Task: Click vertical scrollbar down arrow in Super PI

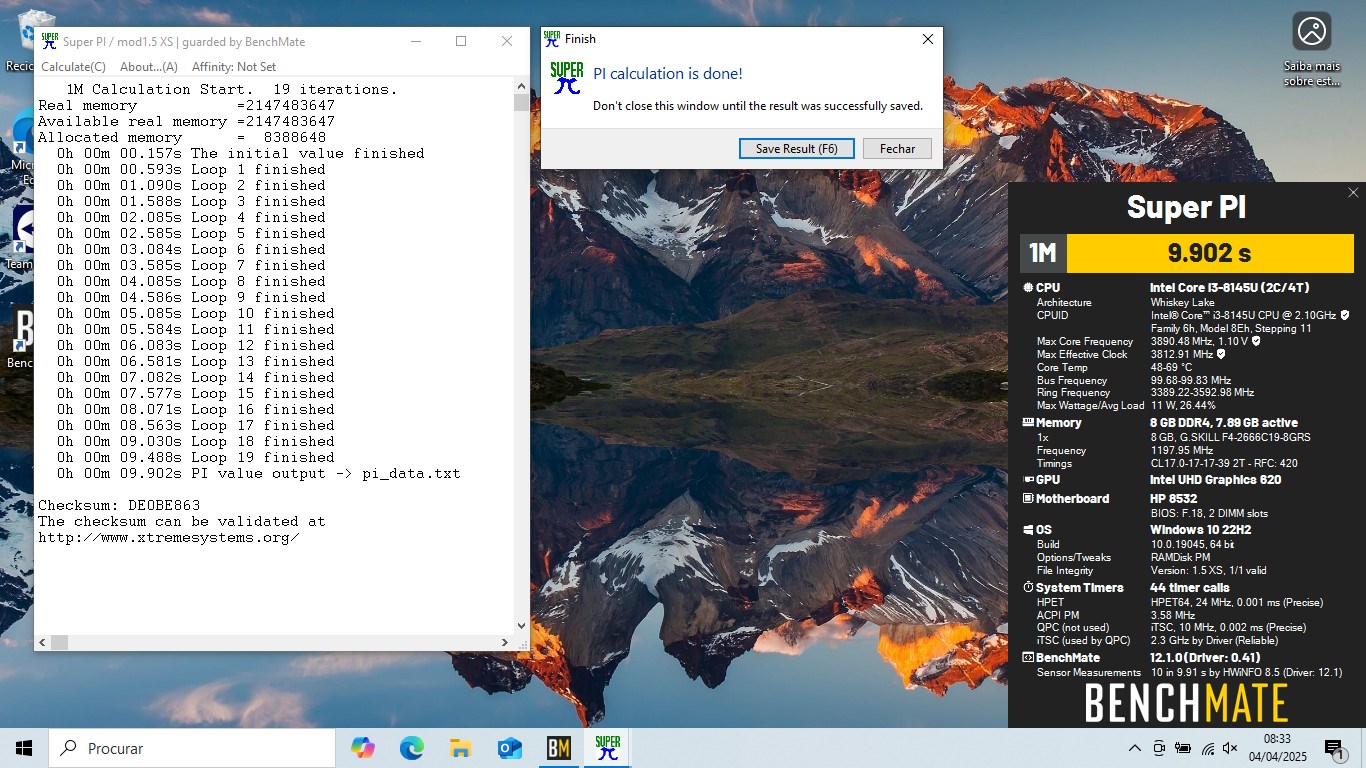Action: (521, 626)
